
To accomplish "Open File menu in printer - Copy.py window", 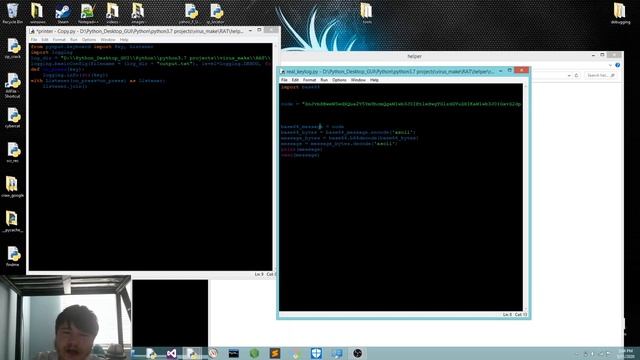I will click(34, 40).
